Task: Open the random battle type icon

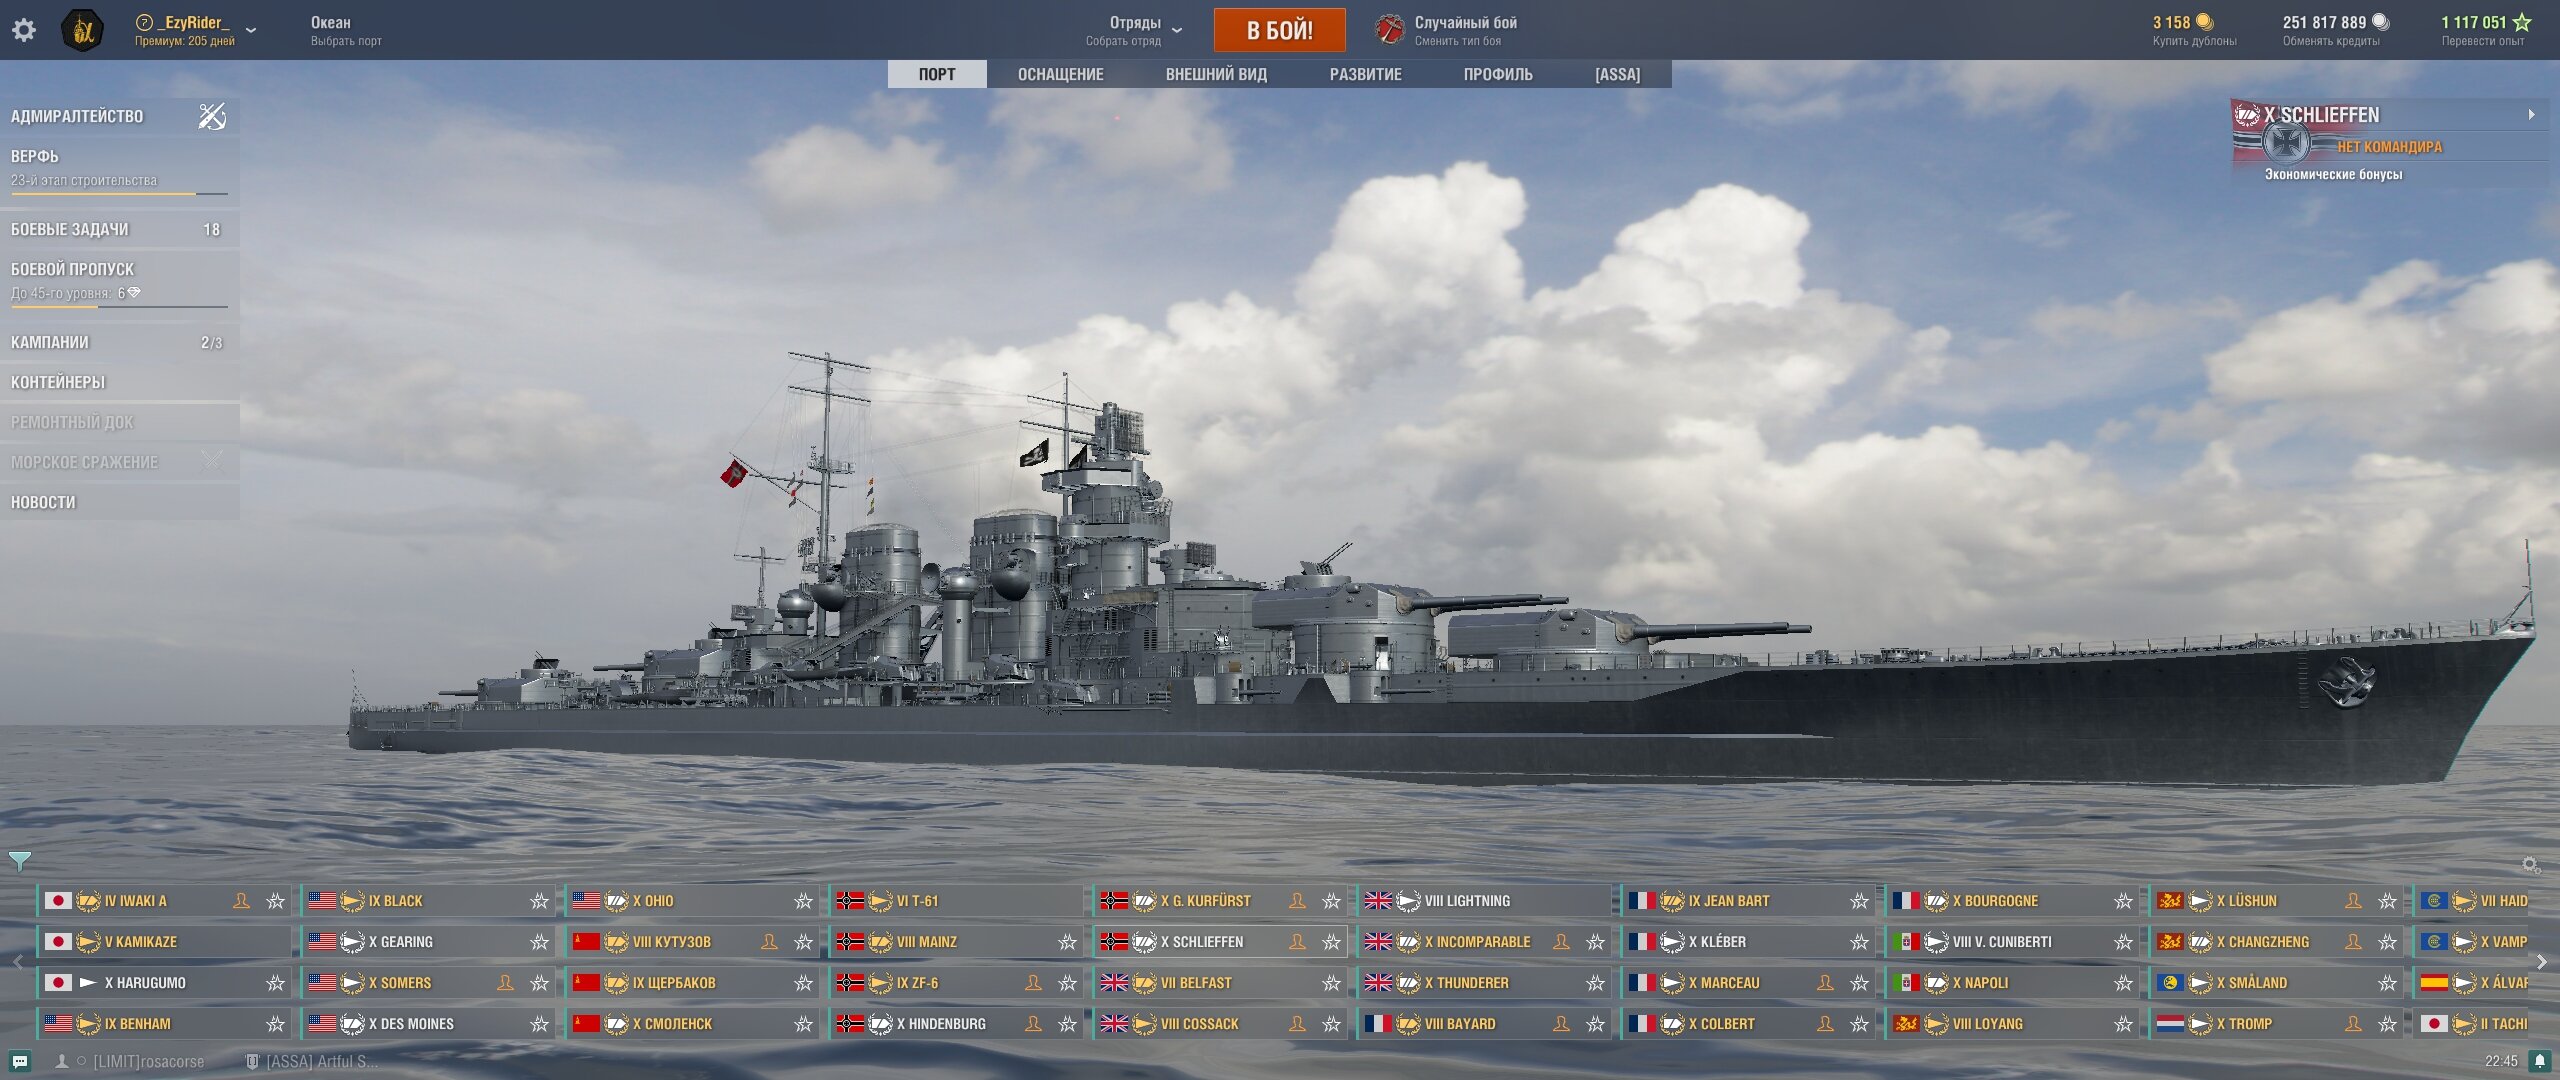Action: point(1389,30)
